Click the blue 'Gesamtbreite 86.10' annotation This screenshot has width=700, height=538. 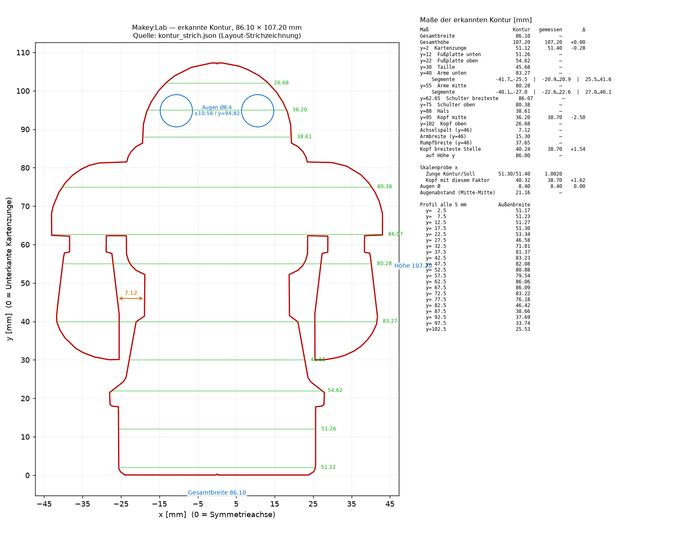tap(217, 492)
